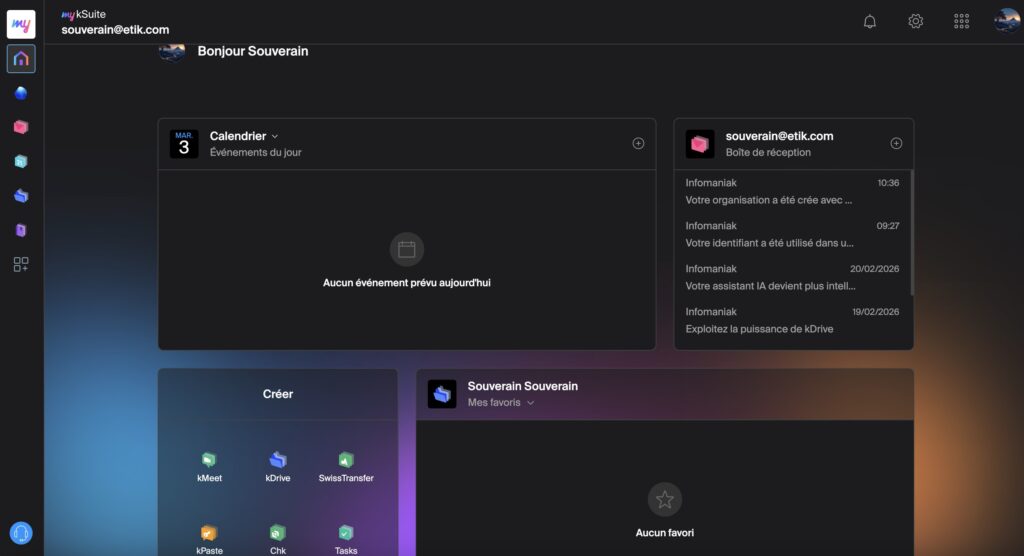Open the email dated 19/02/2026
This screenshot has width=1024, height=556.
[792, 320]
